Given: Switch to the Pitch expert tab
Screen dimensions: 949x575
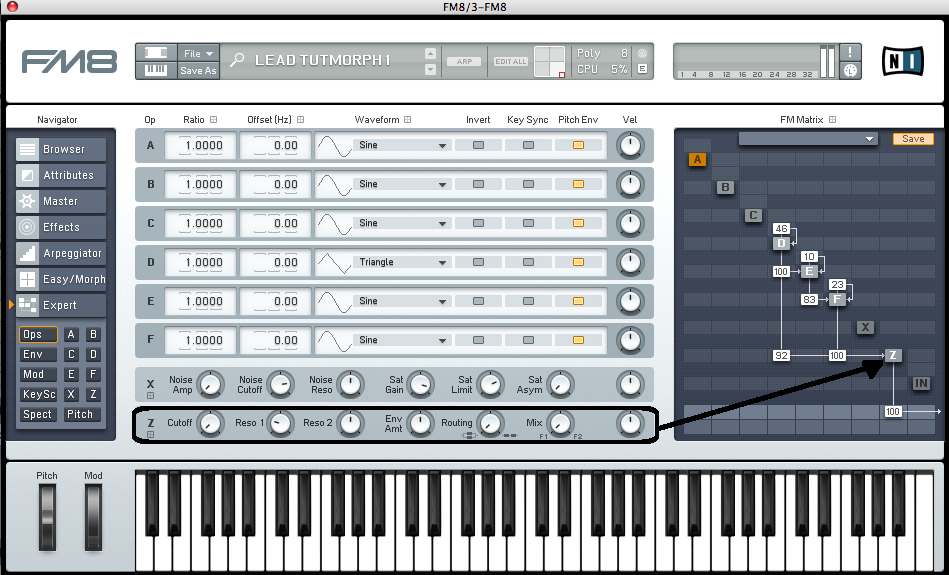Looking at the screenshot, I should tap(81, 414).
